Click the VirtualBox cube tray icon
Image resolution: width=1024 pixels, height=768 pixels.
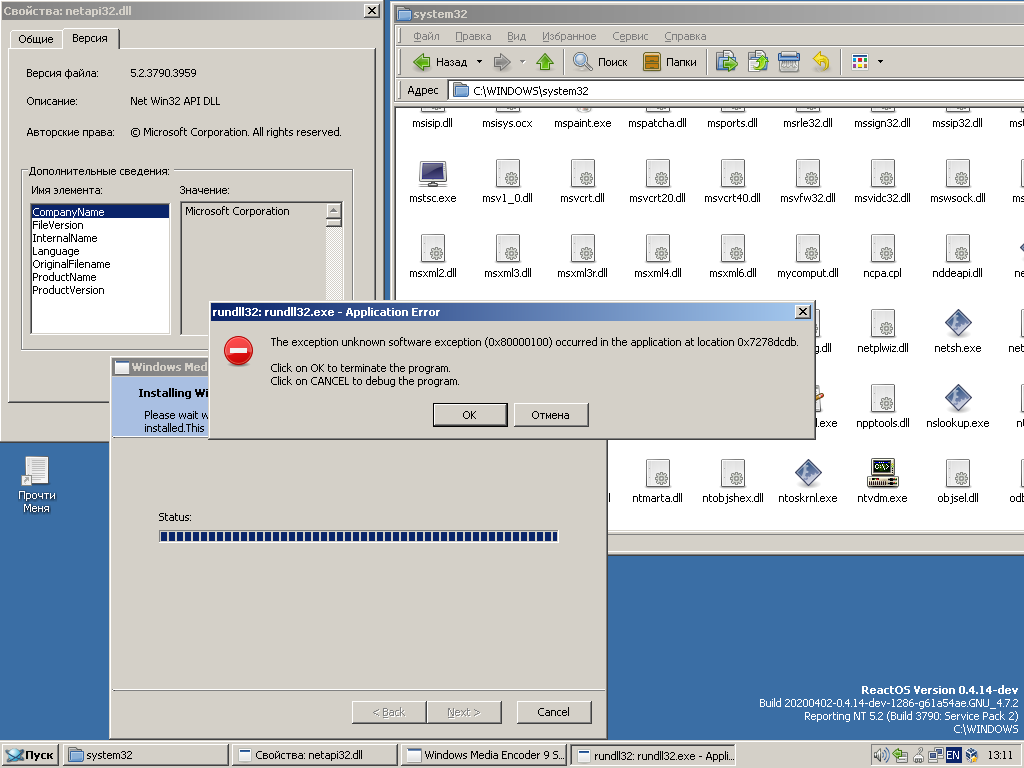pyautogui.click(x=972, y=756)
